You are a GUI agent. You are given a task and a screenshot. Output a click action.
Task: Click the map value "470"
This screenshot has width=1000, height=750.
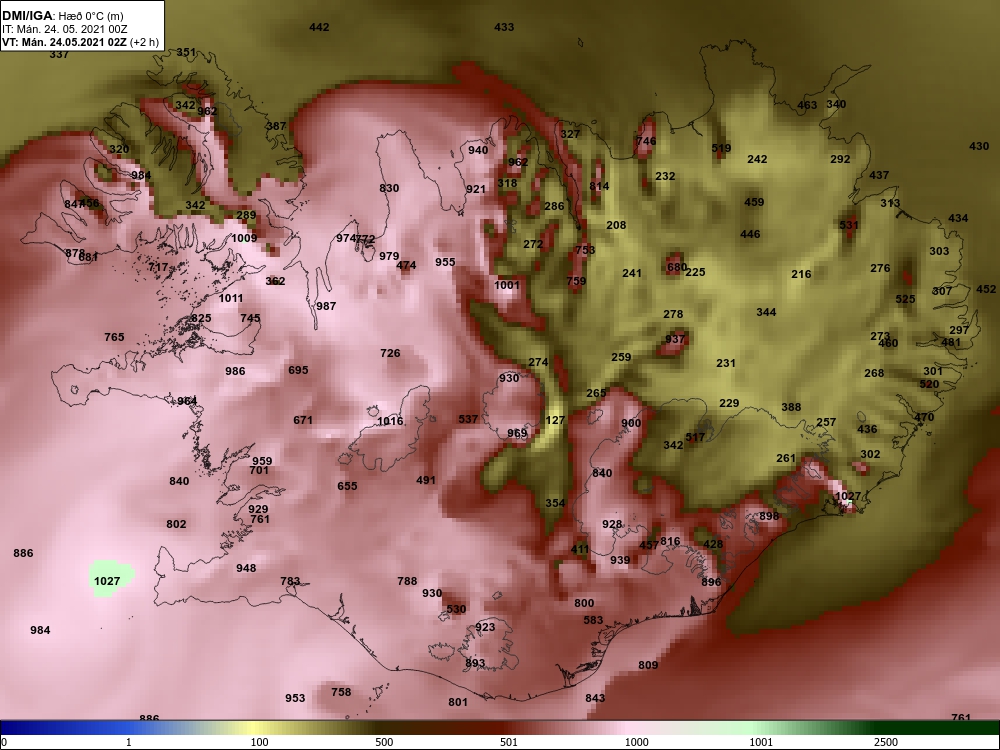(x=923, y=417)
